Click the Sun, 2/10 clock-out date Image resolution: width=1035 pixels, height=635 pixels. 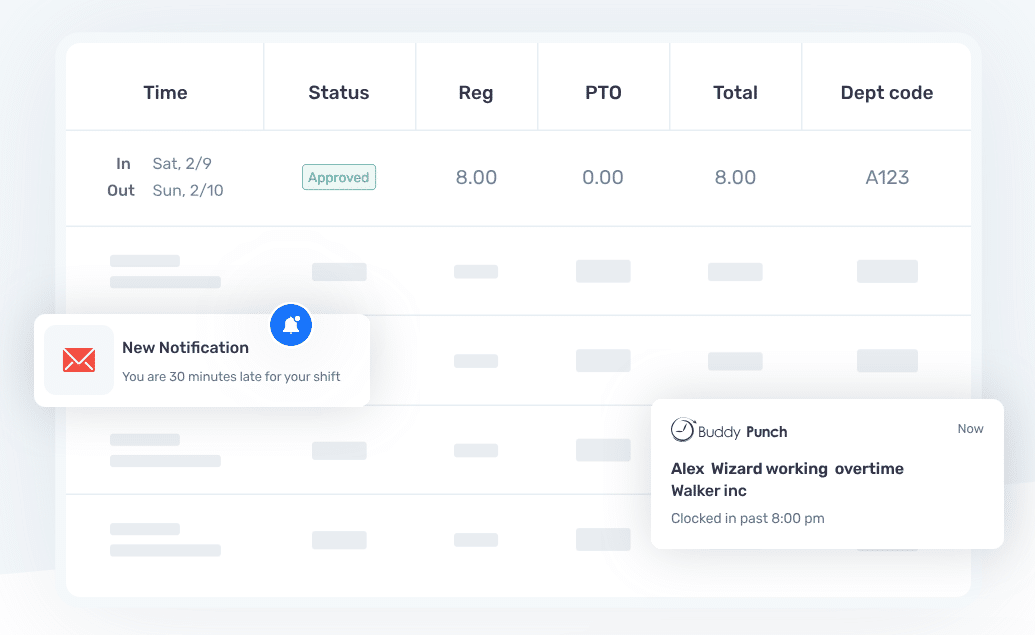click(x=188, y=191)
